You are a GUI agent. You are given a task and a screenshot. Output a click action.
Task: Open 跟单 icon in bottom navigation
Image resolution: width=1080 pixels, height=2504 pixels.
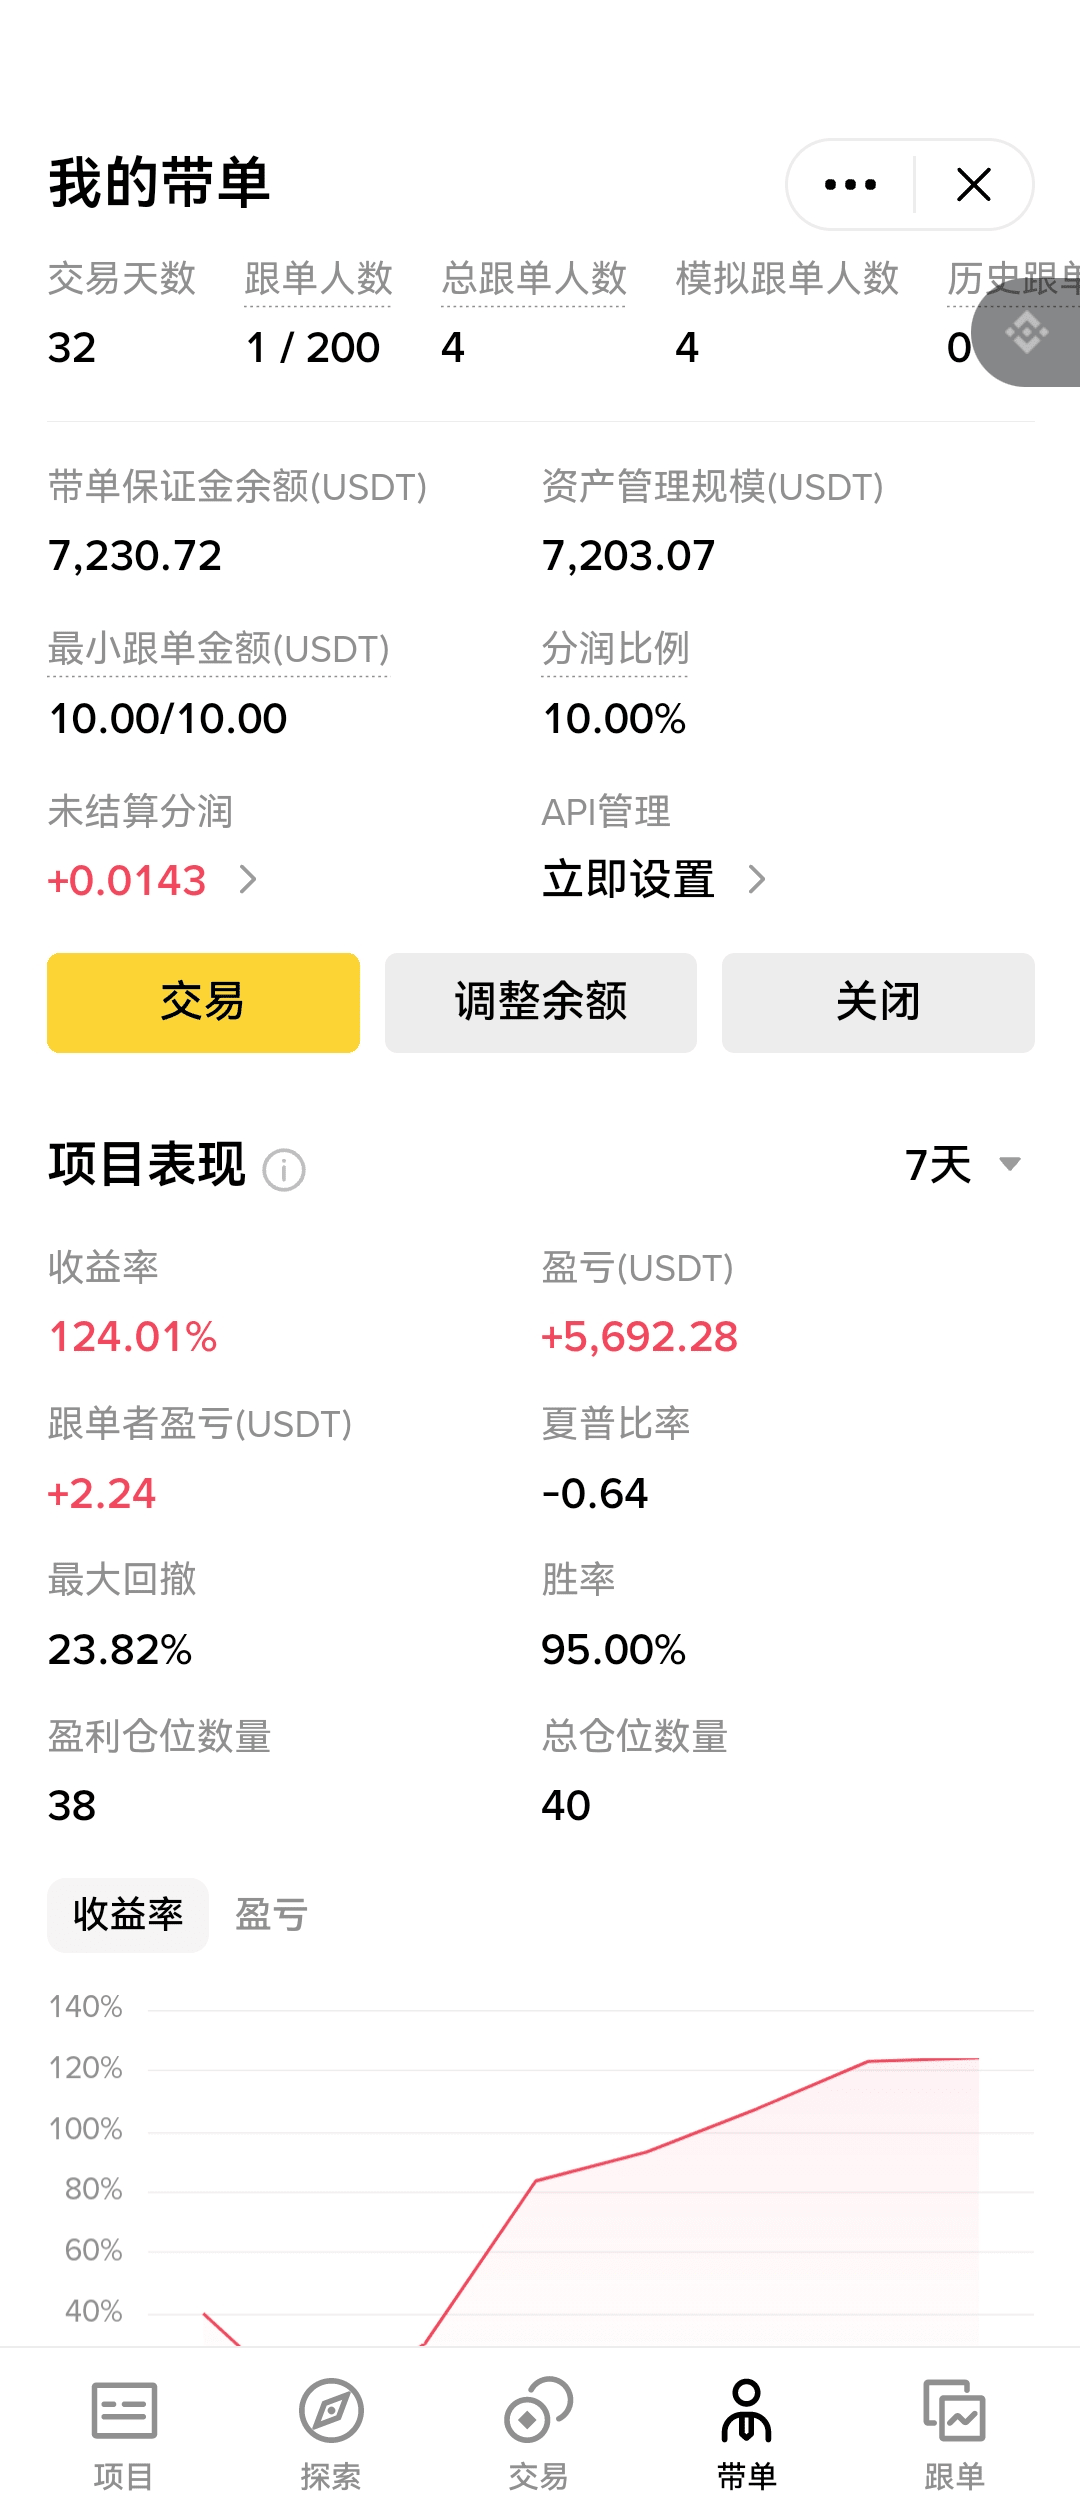pos(954,2432)
